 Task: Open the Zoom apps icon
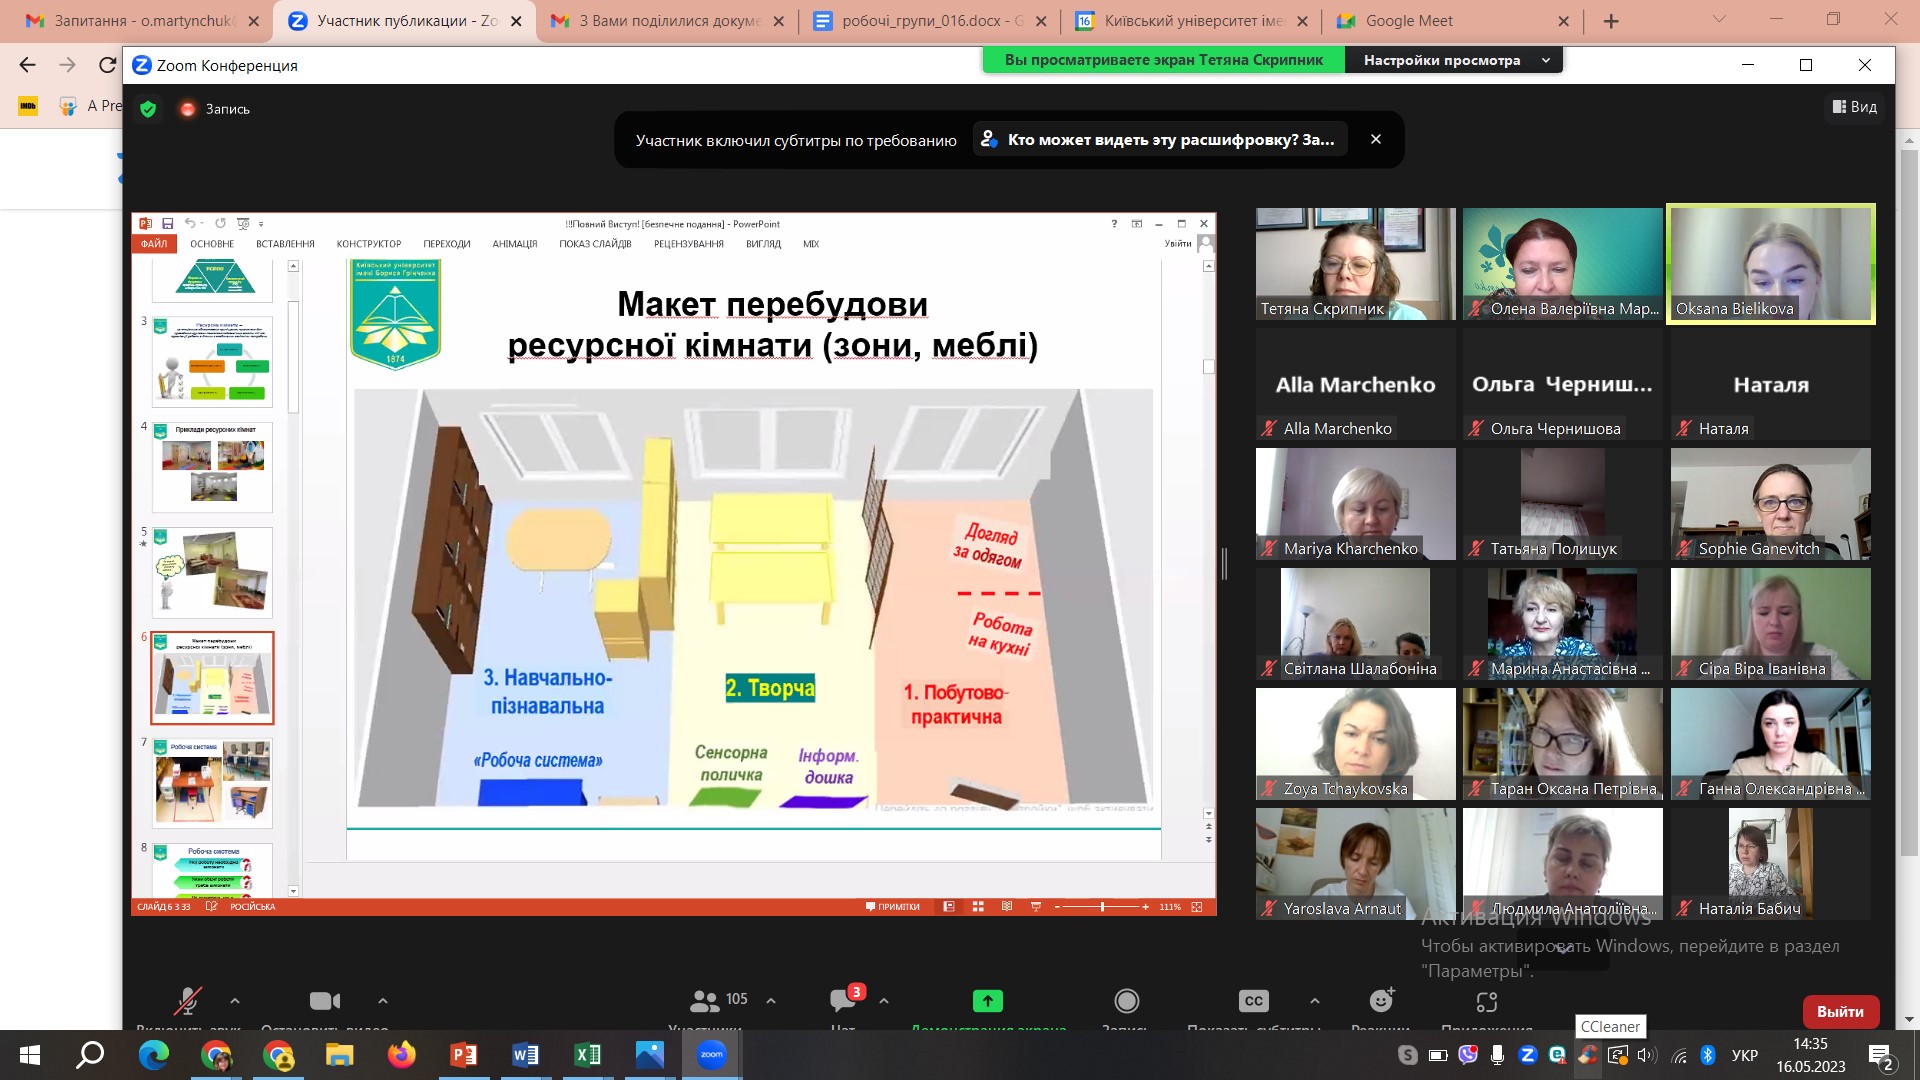pyautogui.click(x=1486, y=1000)
